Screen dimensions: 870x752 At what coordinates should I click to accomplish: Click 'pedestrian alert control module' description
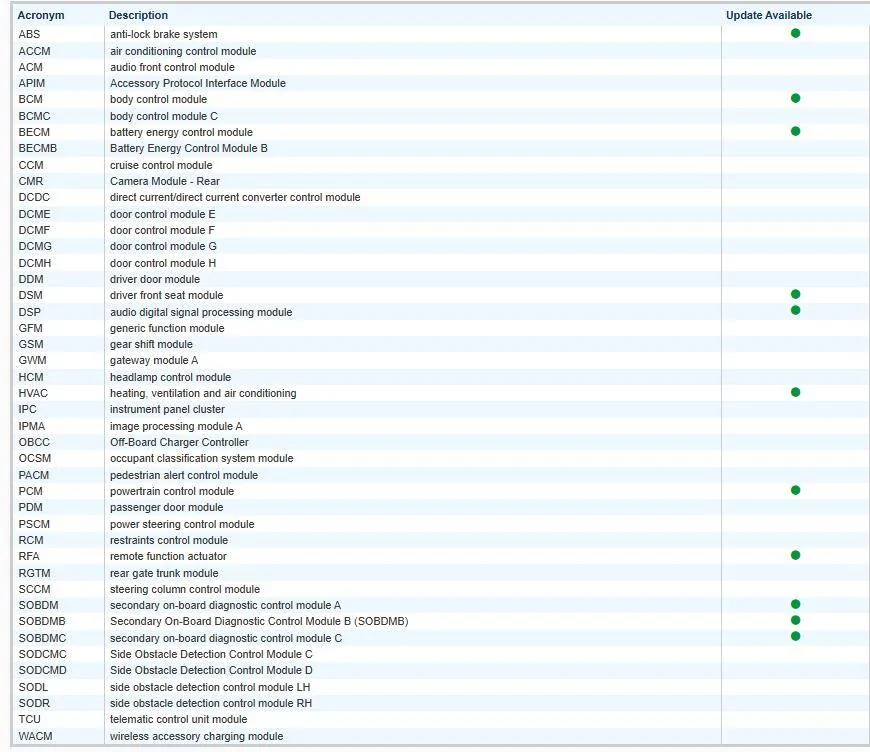[184, 475]
